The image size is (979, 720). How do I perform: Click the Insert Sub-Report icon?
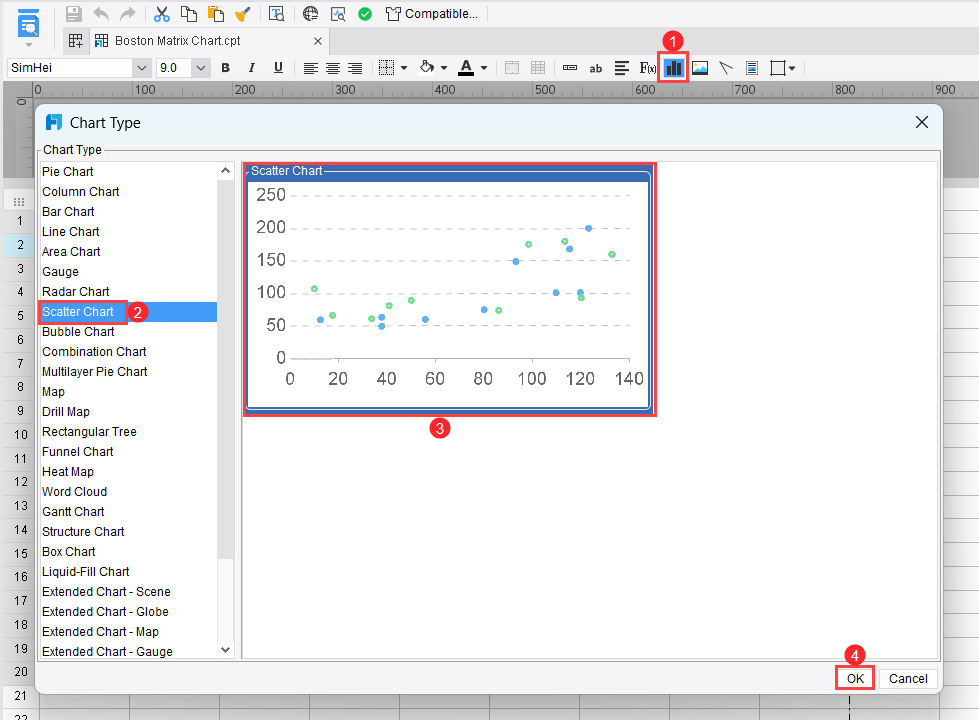(x=752, y=68)
